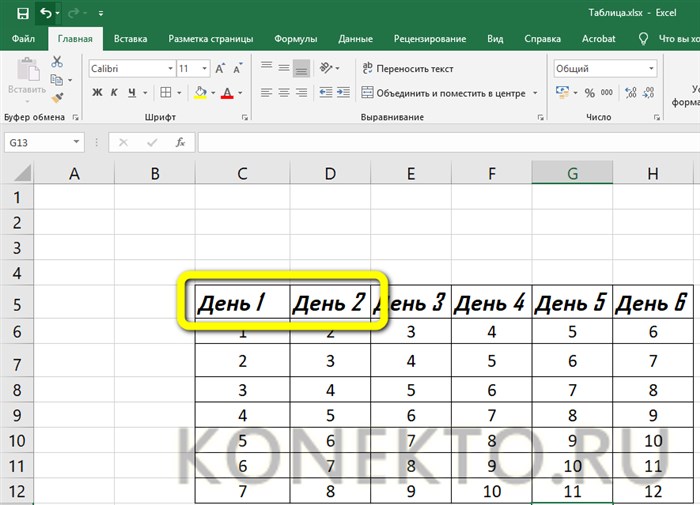Apply thousands separator 000 style
The height and width of the screenshot is (505, 700).
pos(607,92)
